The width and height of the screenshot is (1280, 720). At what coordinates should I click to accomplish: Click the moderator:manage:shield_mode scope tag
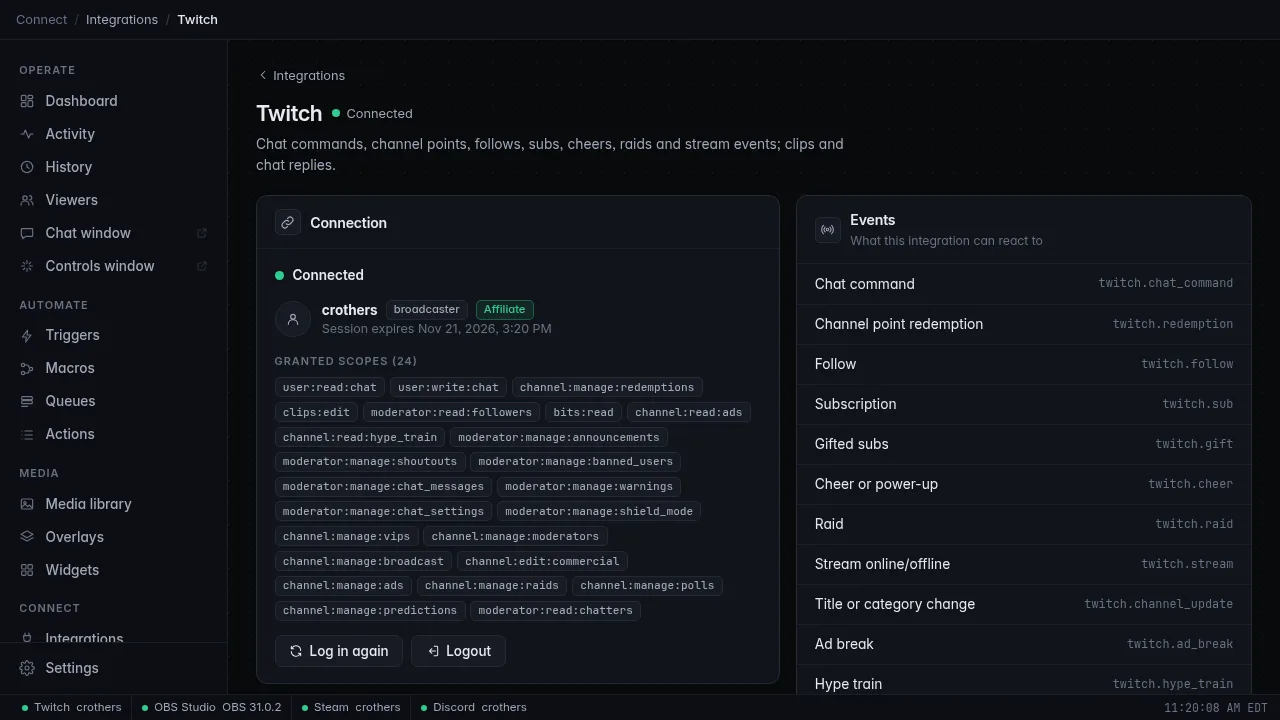click(x=599, y=511)
